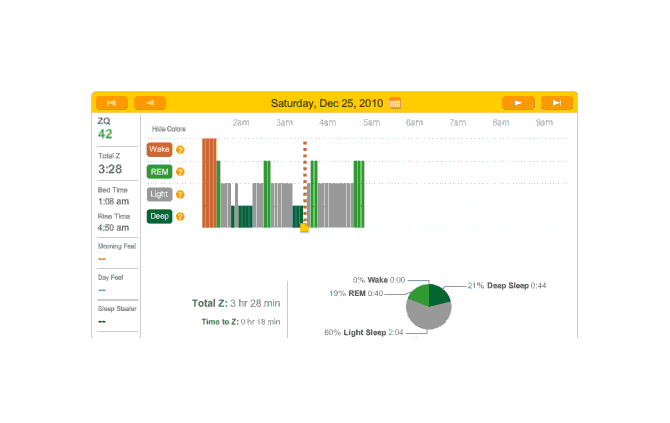Click the Deep Sleep slice of the pie
670x423 pixels.
439,294
